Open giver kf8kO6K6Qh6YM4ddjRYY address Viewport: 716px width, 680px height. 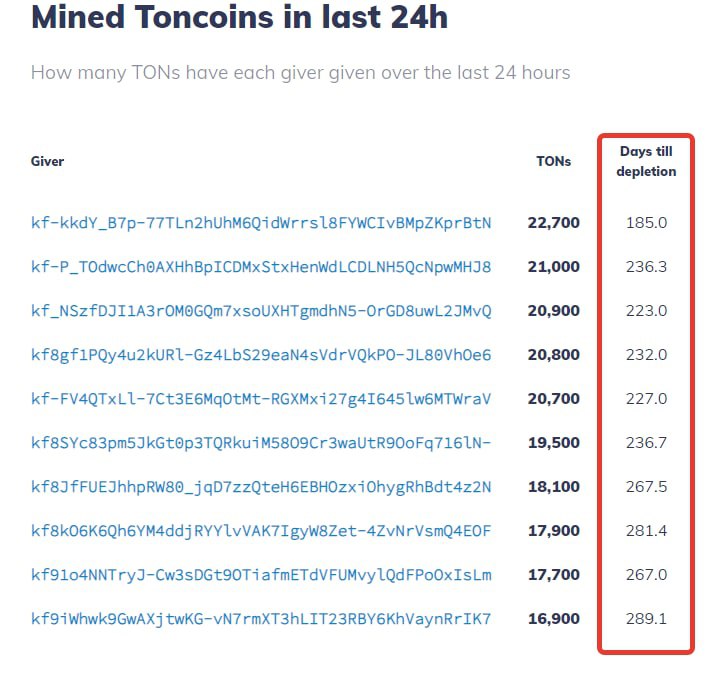tap(261, 531)
